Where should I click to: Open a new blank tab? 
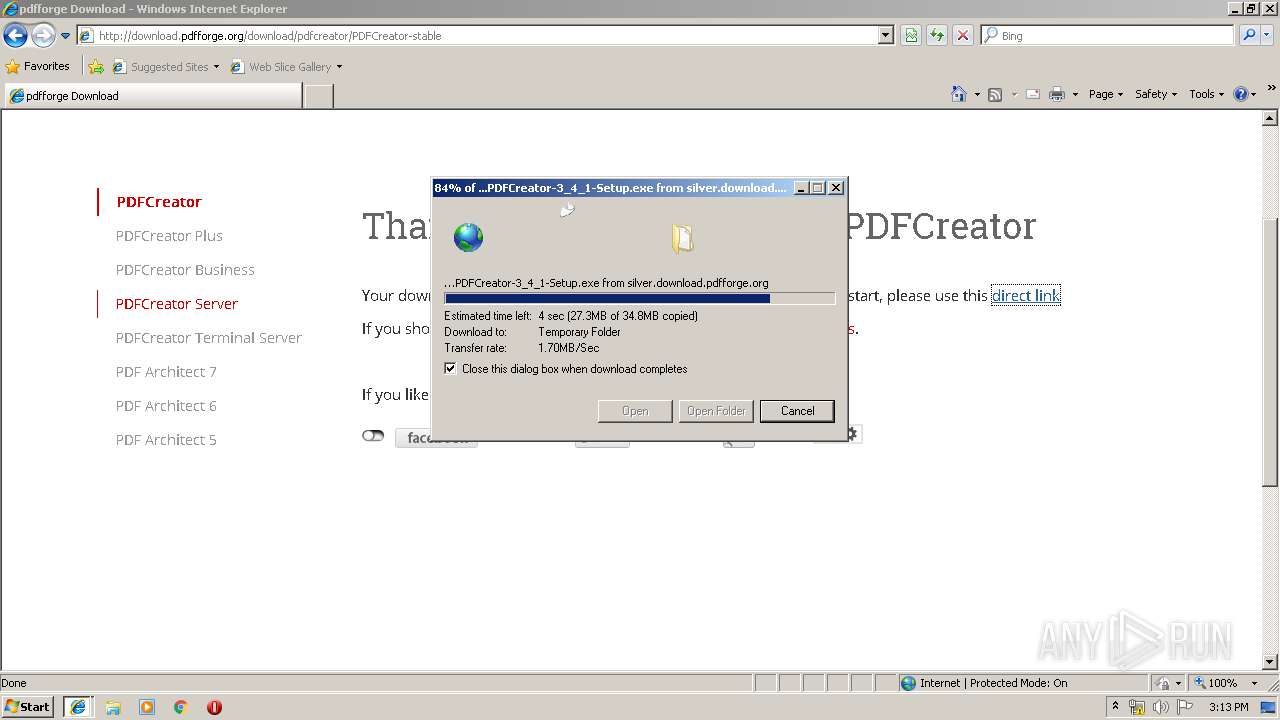point(318,96)
